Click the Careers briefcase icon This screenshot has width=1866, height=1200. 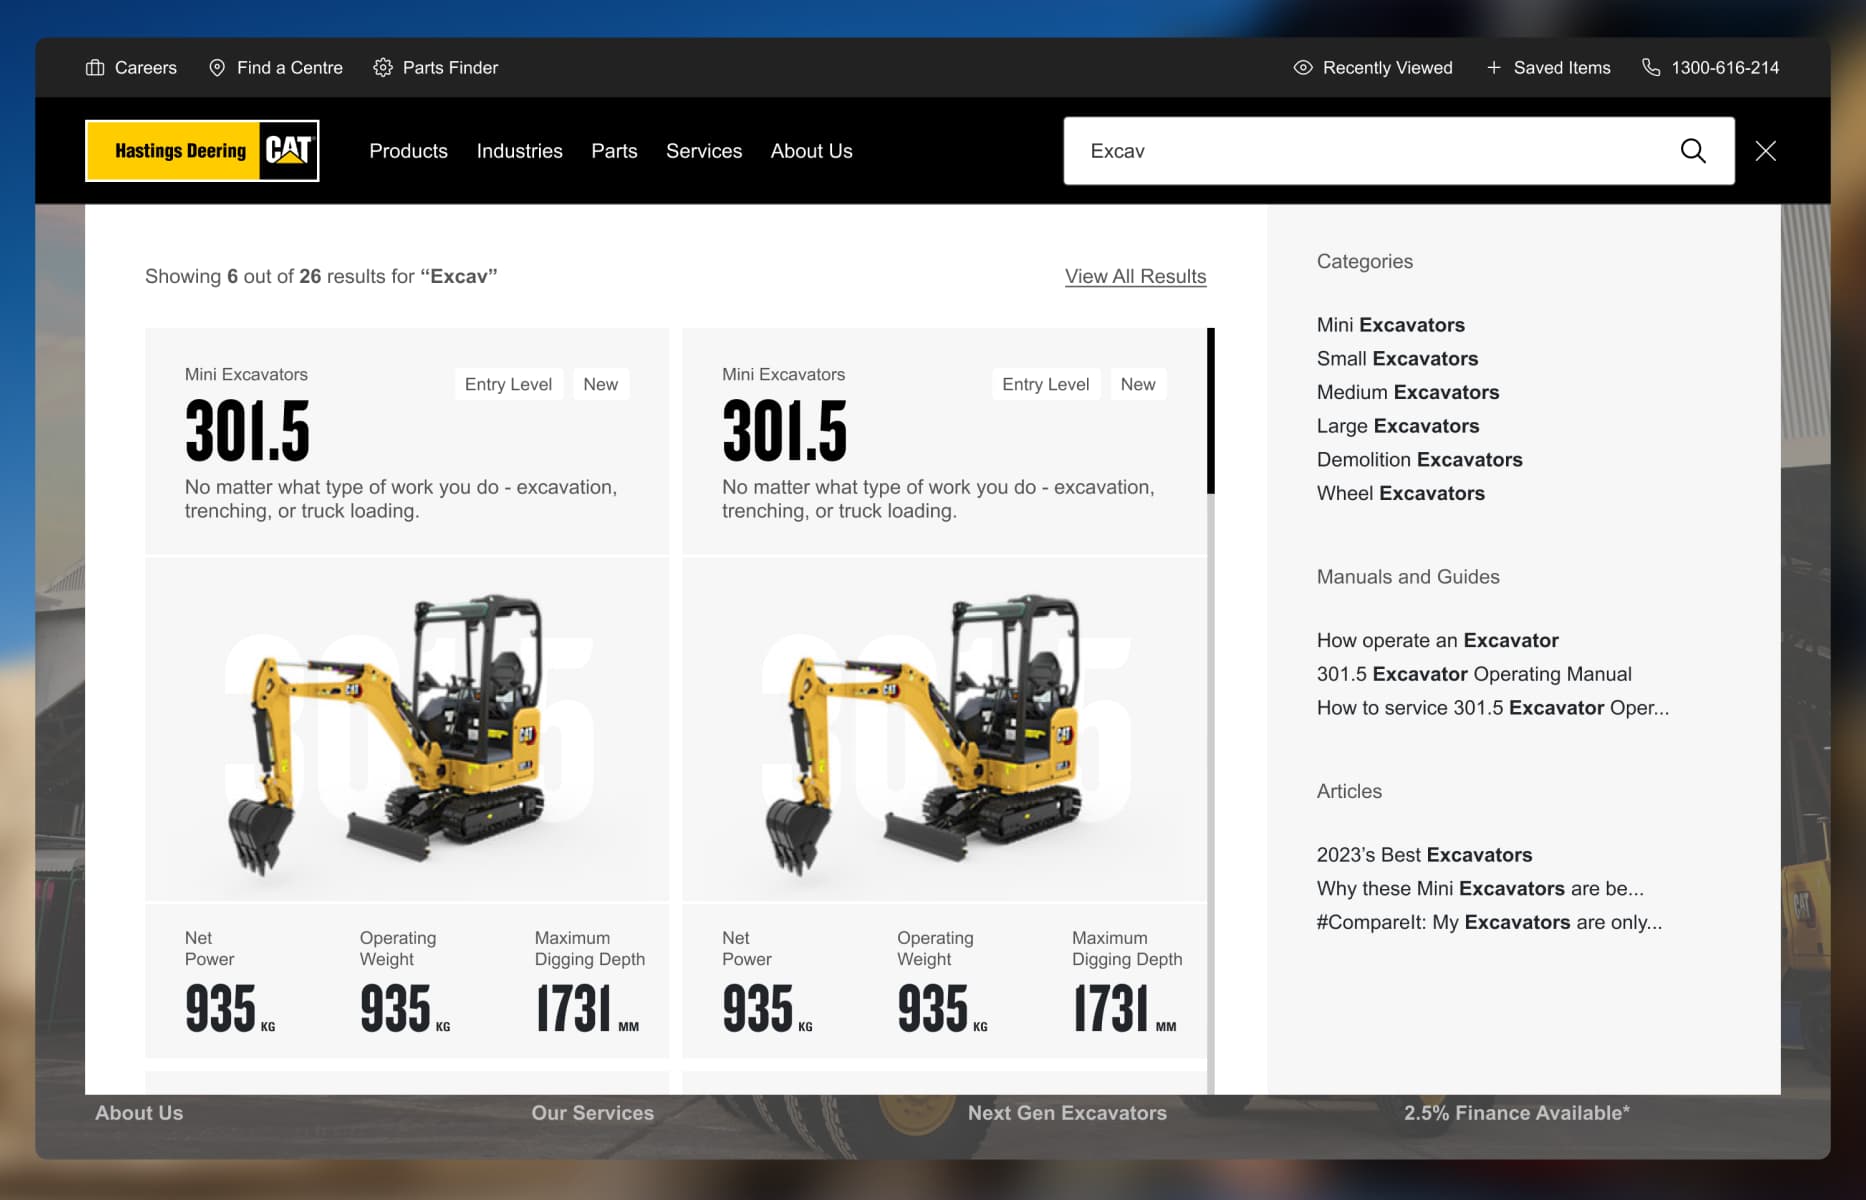(x=93, y=67)
